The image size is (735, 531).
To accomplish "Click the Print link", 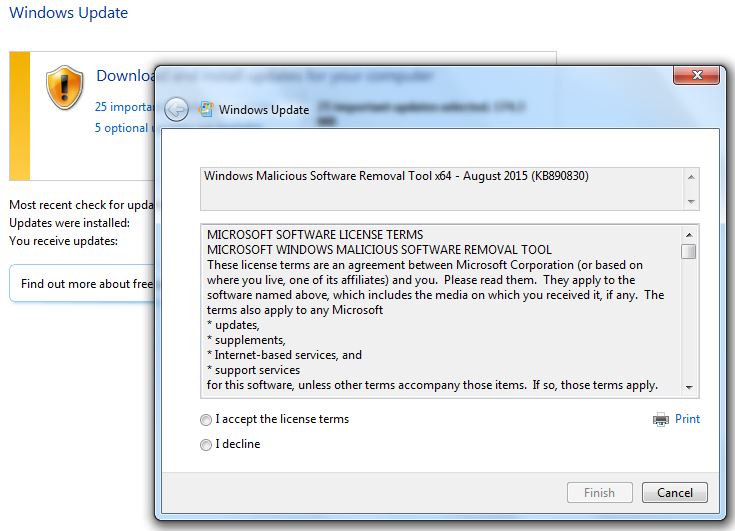I will (687, 419).
